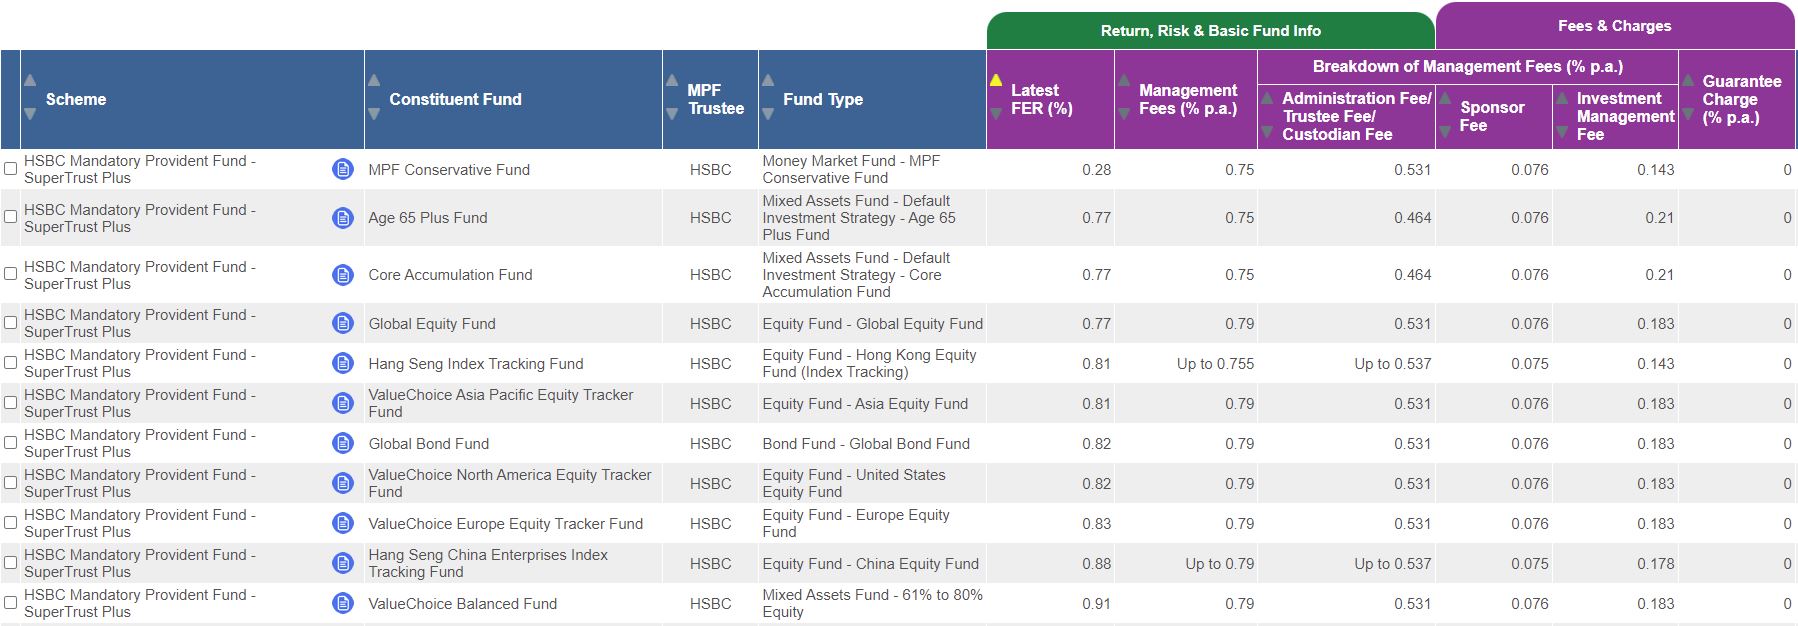Open document icon for Global Bond Fund

click(342, 443)
